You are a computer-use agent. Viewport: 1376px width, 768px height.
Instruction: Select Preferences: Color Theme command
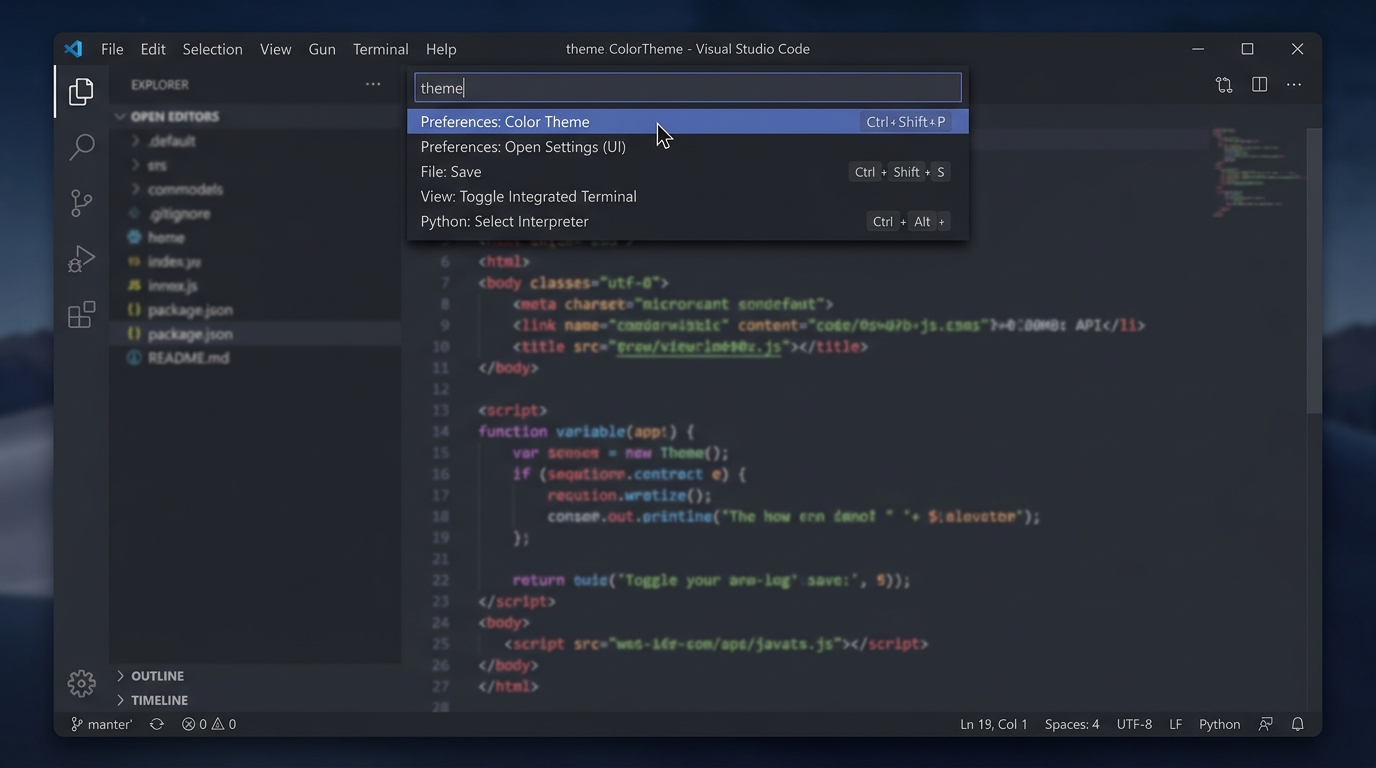click(688, 122)
